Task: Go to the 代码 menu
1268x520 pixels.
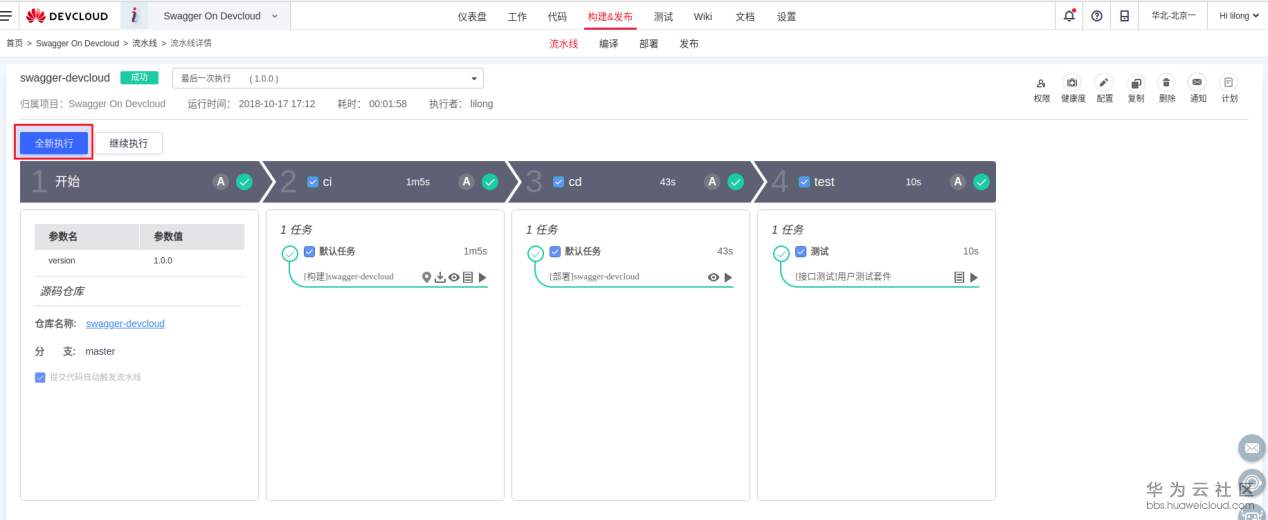Action: tap(557, 17)
